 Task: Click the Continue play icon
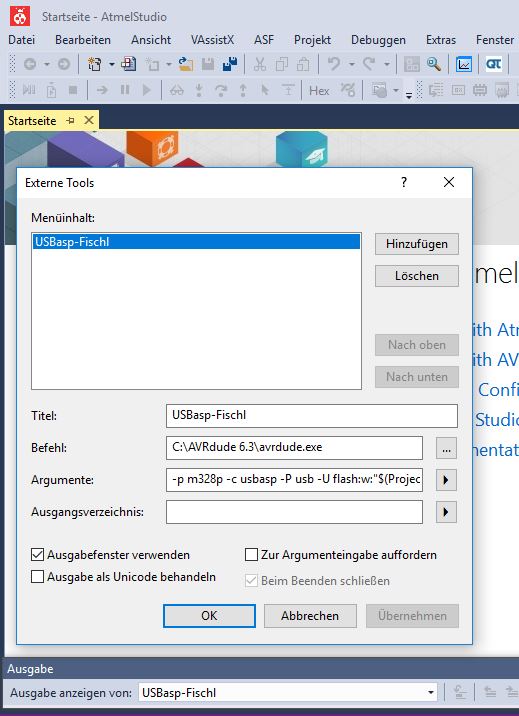147,90
